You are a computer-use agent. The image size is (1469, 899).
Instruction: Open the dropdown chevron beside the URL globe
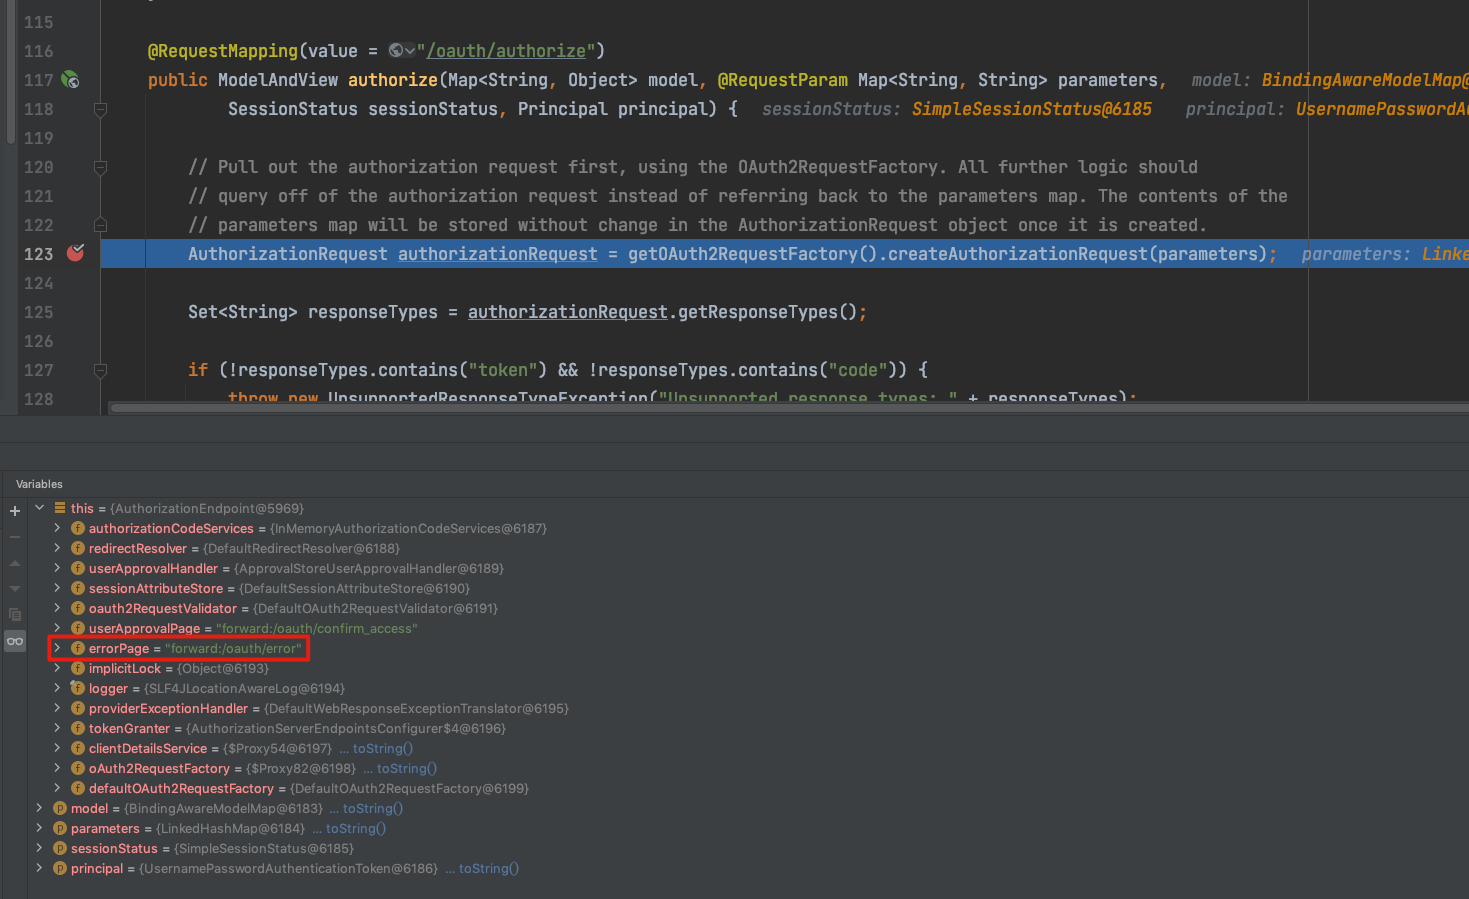pyautogui.click(x=409, y=51)
